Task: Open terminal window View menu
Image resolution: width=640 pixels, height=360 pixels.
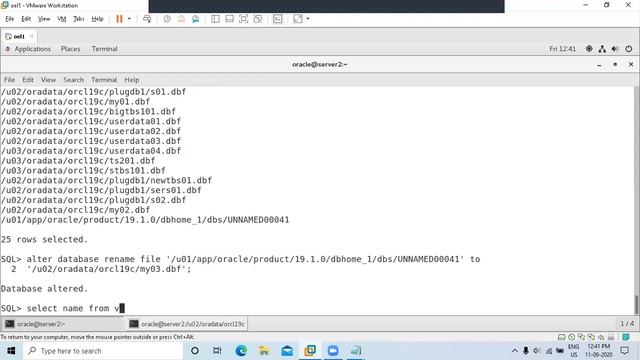Action: click(x=48, y=80)
